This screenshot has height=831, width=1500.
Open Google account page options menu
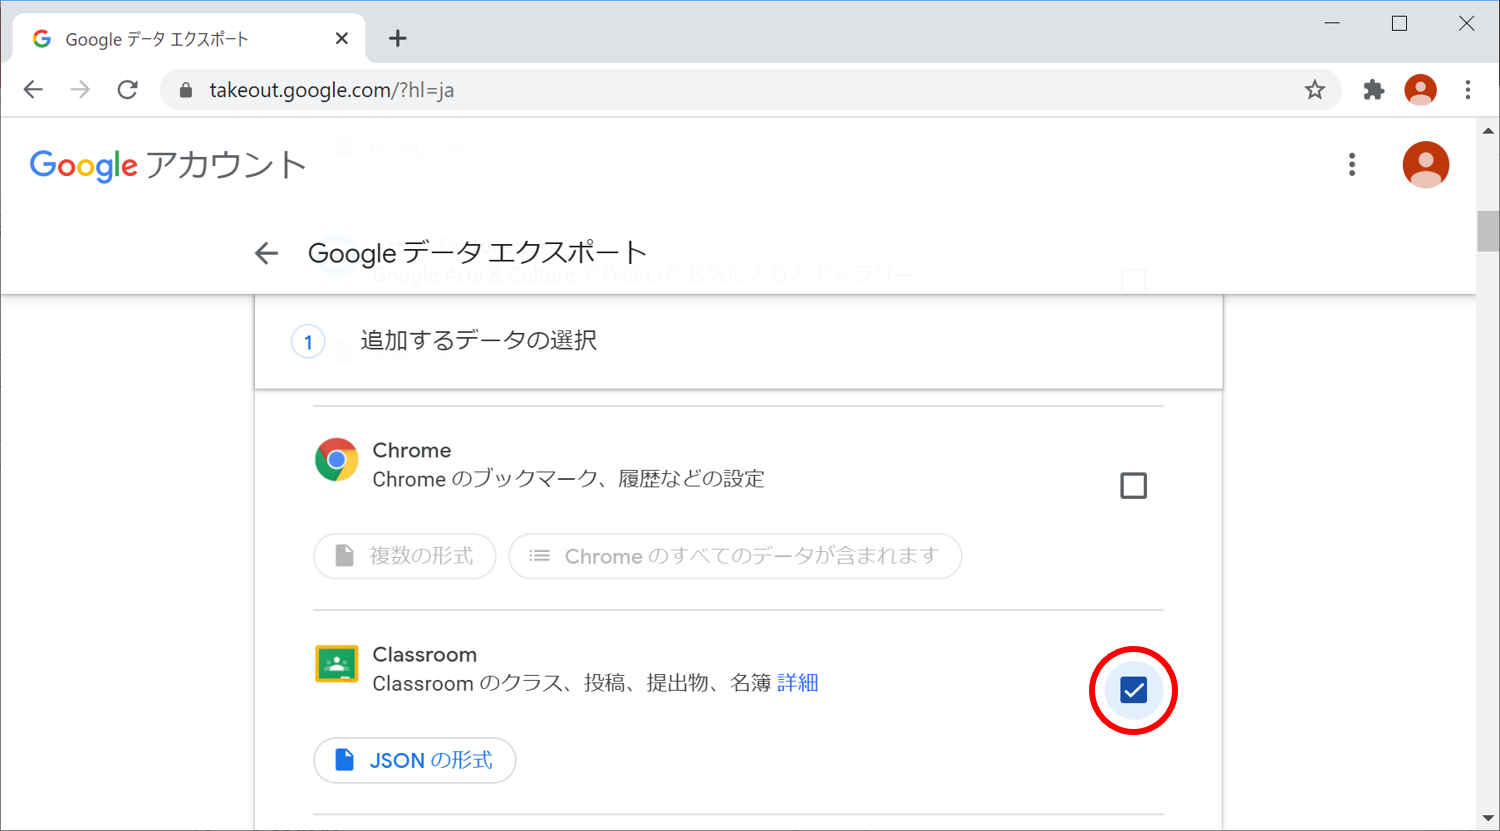tap(1352, 165)
